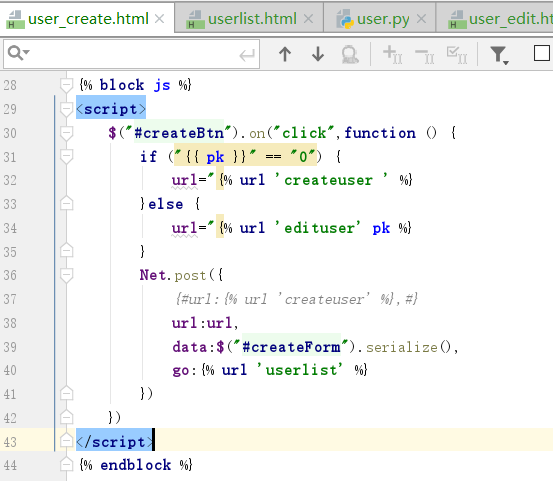Close the user_create.html tab

(160, 19)
